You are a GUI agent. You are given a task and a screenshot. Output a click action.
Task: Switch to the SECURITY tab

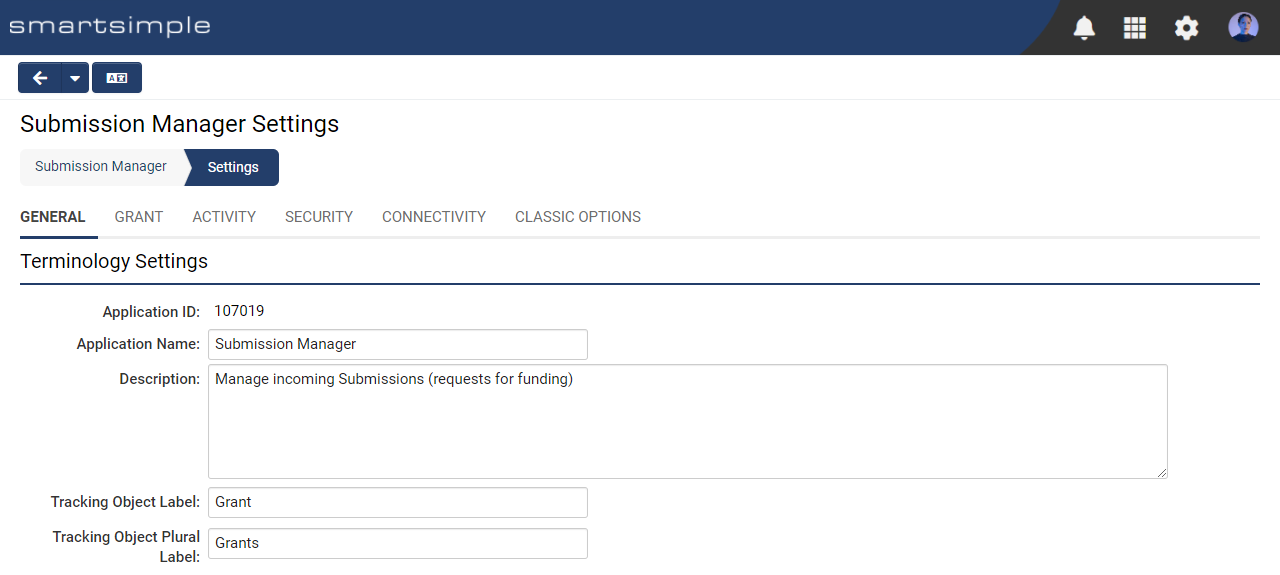pyautogui.click(x=319, y=217)
